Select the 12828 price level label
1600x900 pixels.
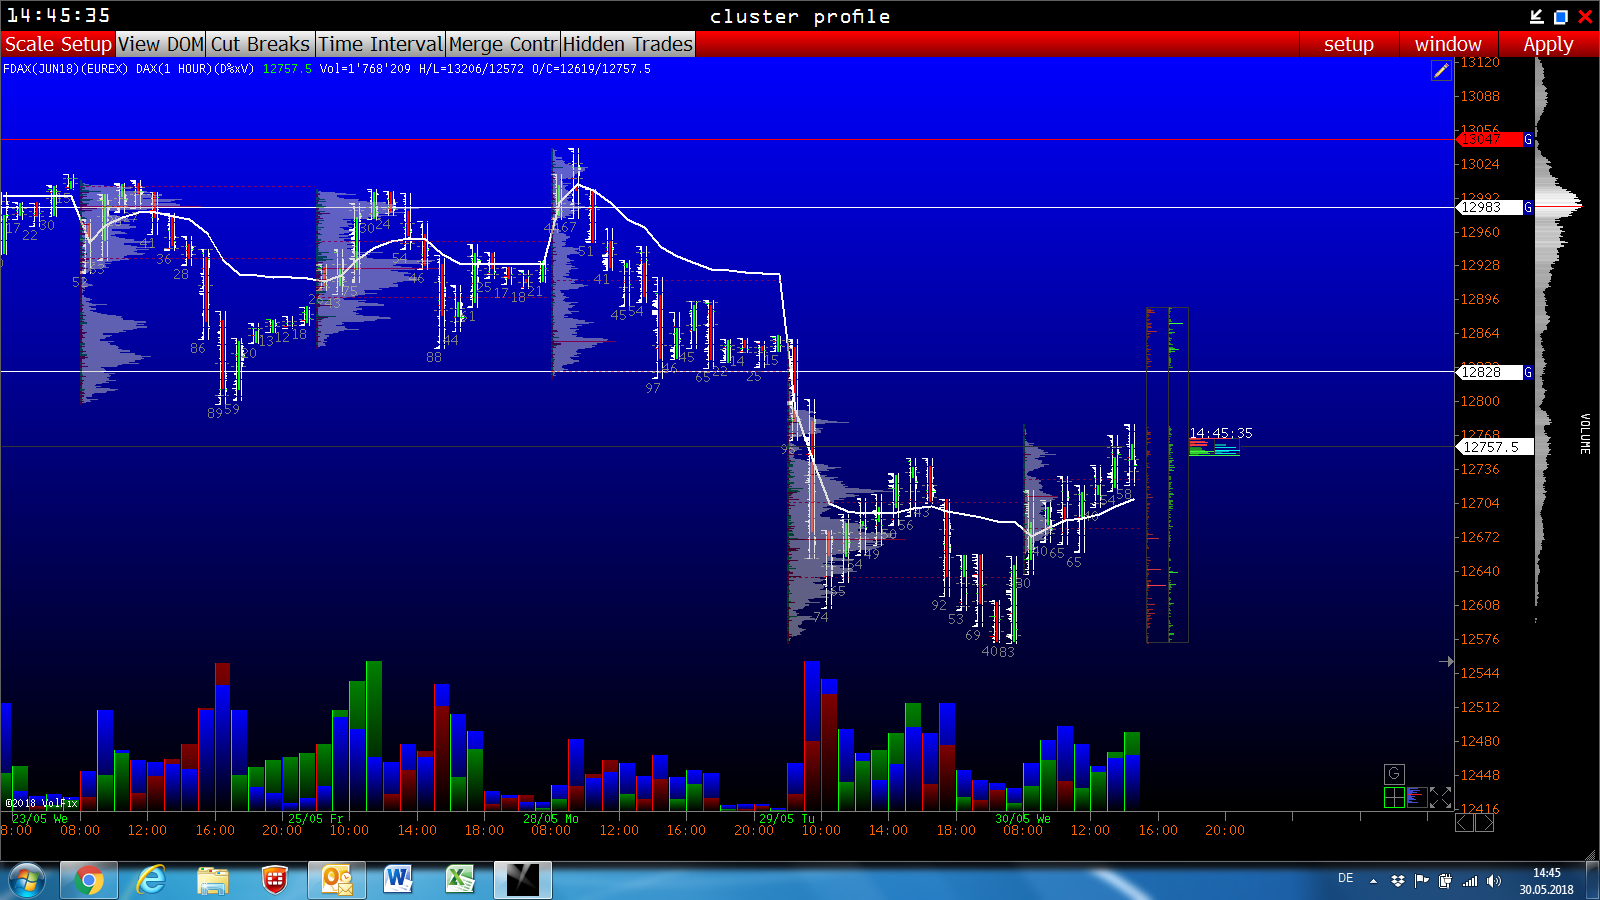[x=1491, y=372]
